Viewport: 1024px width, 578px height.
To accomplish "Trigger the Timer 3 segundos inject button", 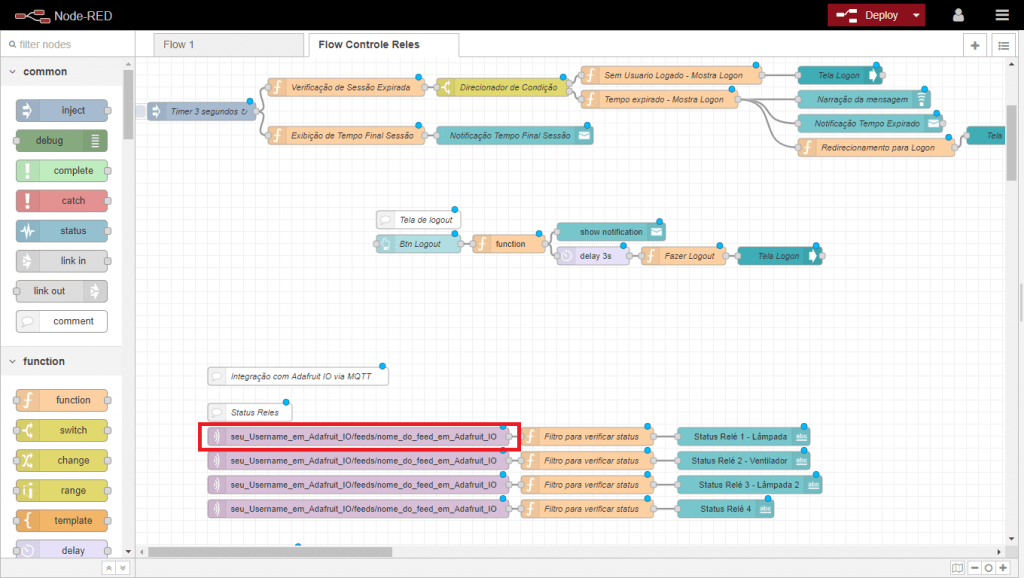I will [140, 111].
